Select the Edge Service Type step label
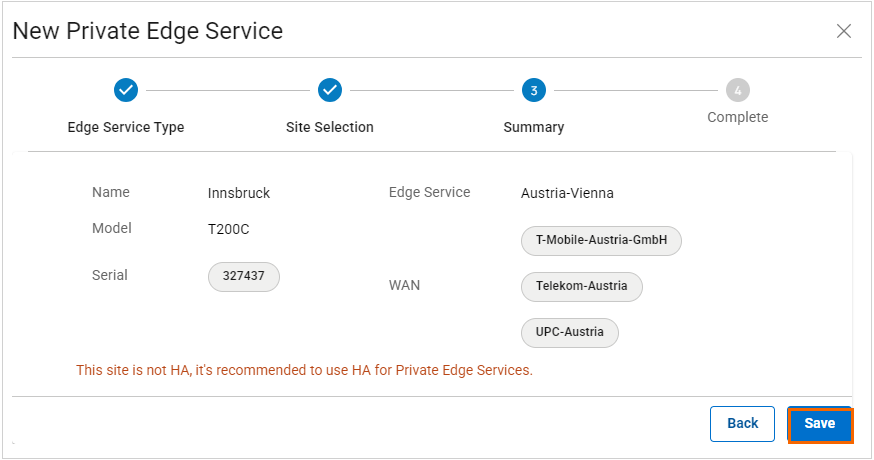The height and width of the screenshot is (460, 874). 126,127
